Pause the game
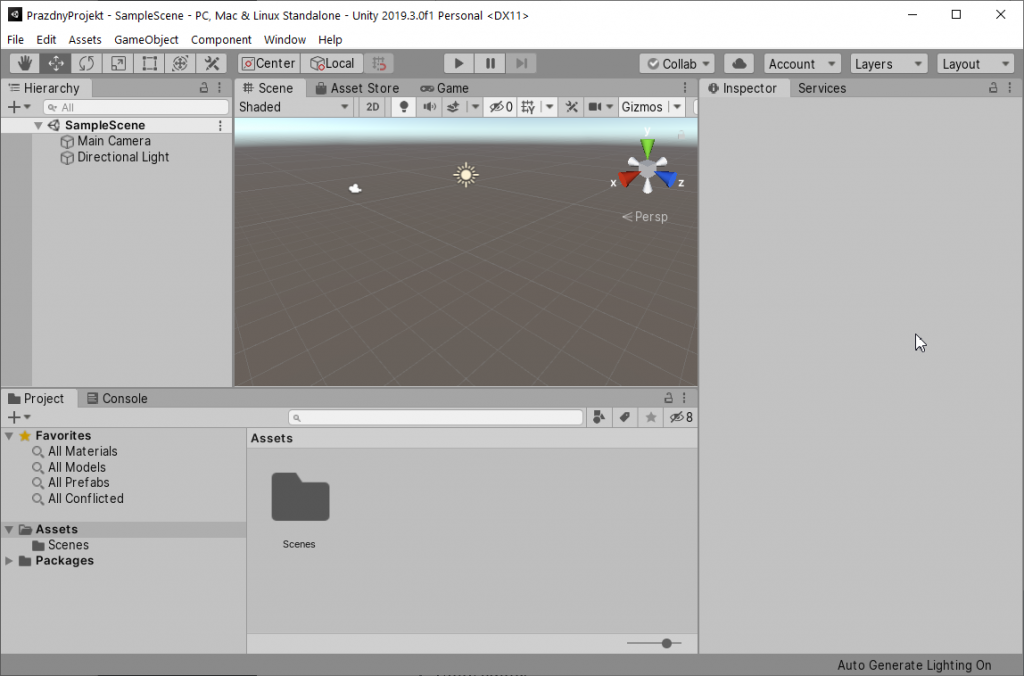The image size is (1024, 676). coord(490,63)
